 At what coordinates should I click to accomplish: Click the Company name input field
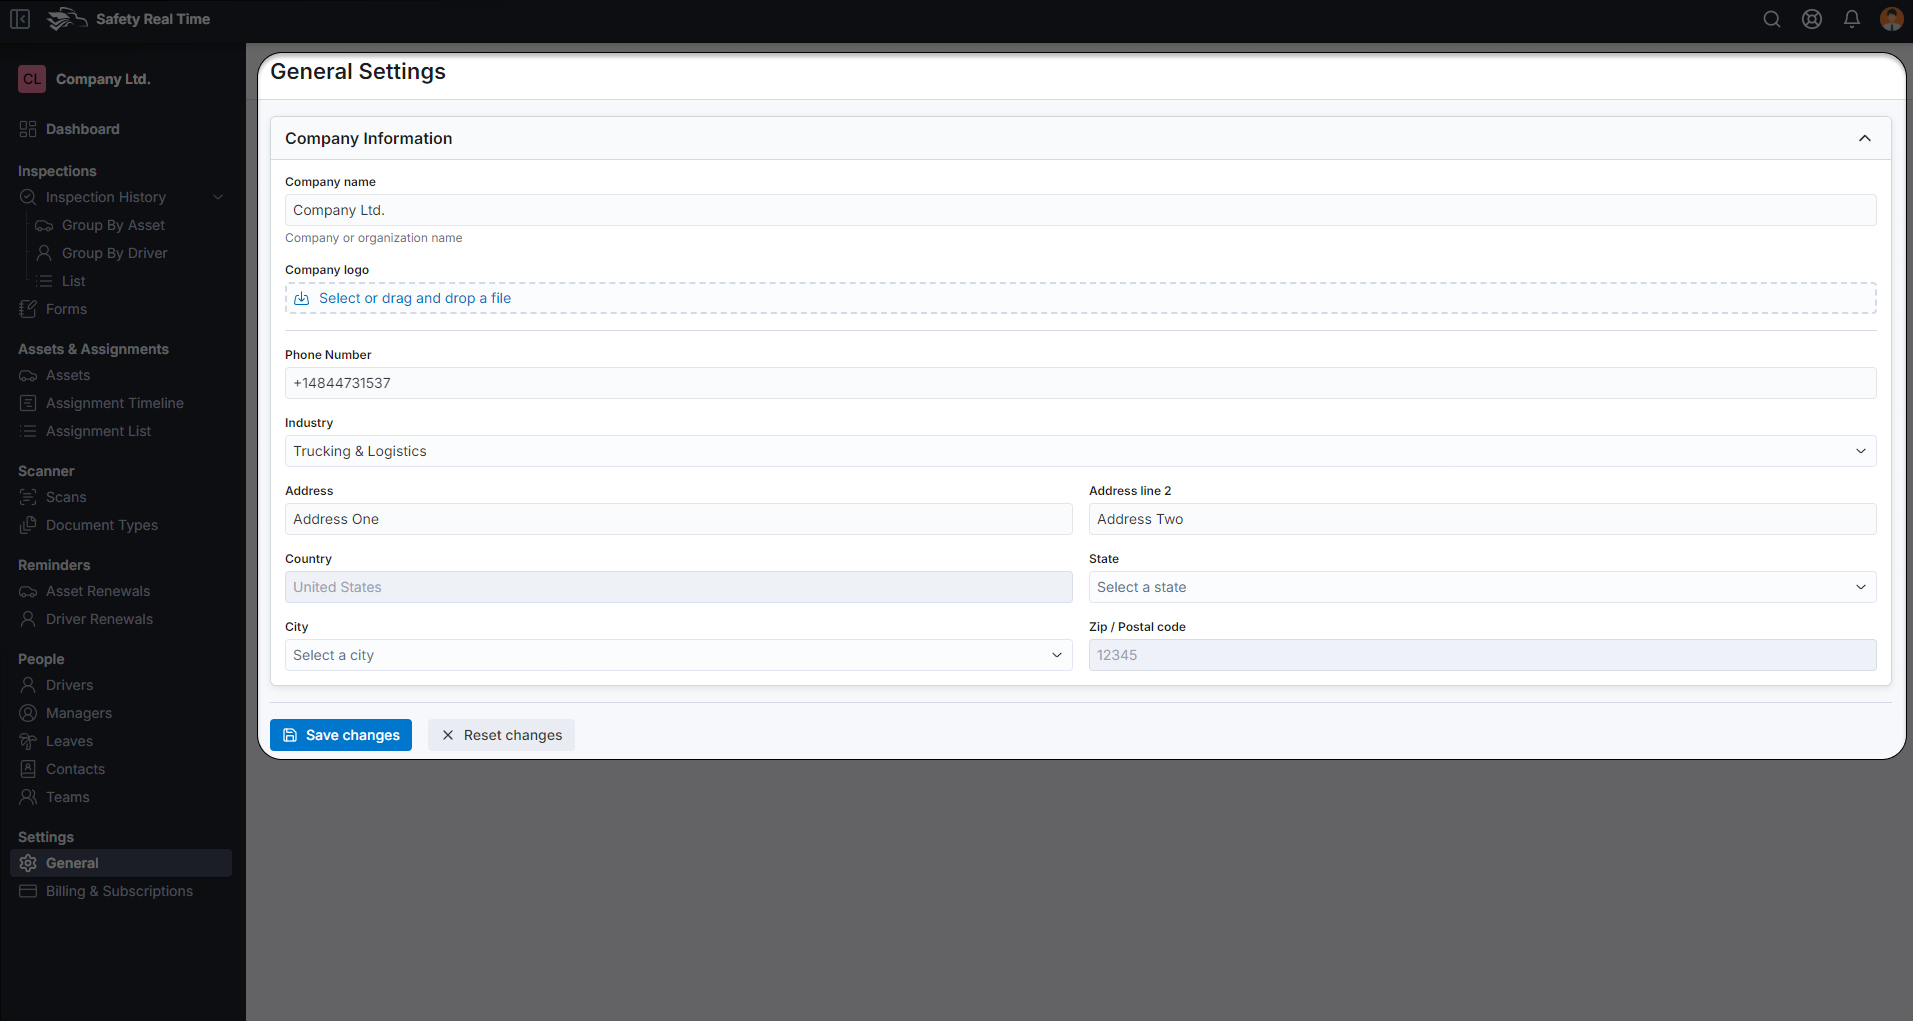click(1080, 209)
